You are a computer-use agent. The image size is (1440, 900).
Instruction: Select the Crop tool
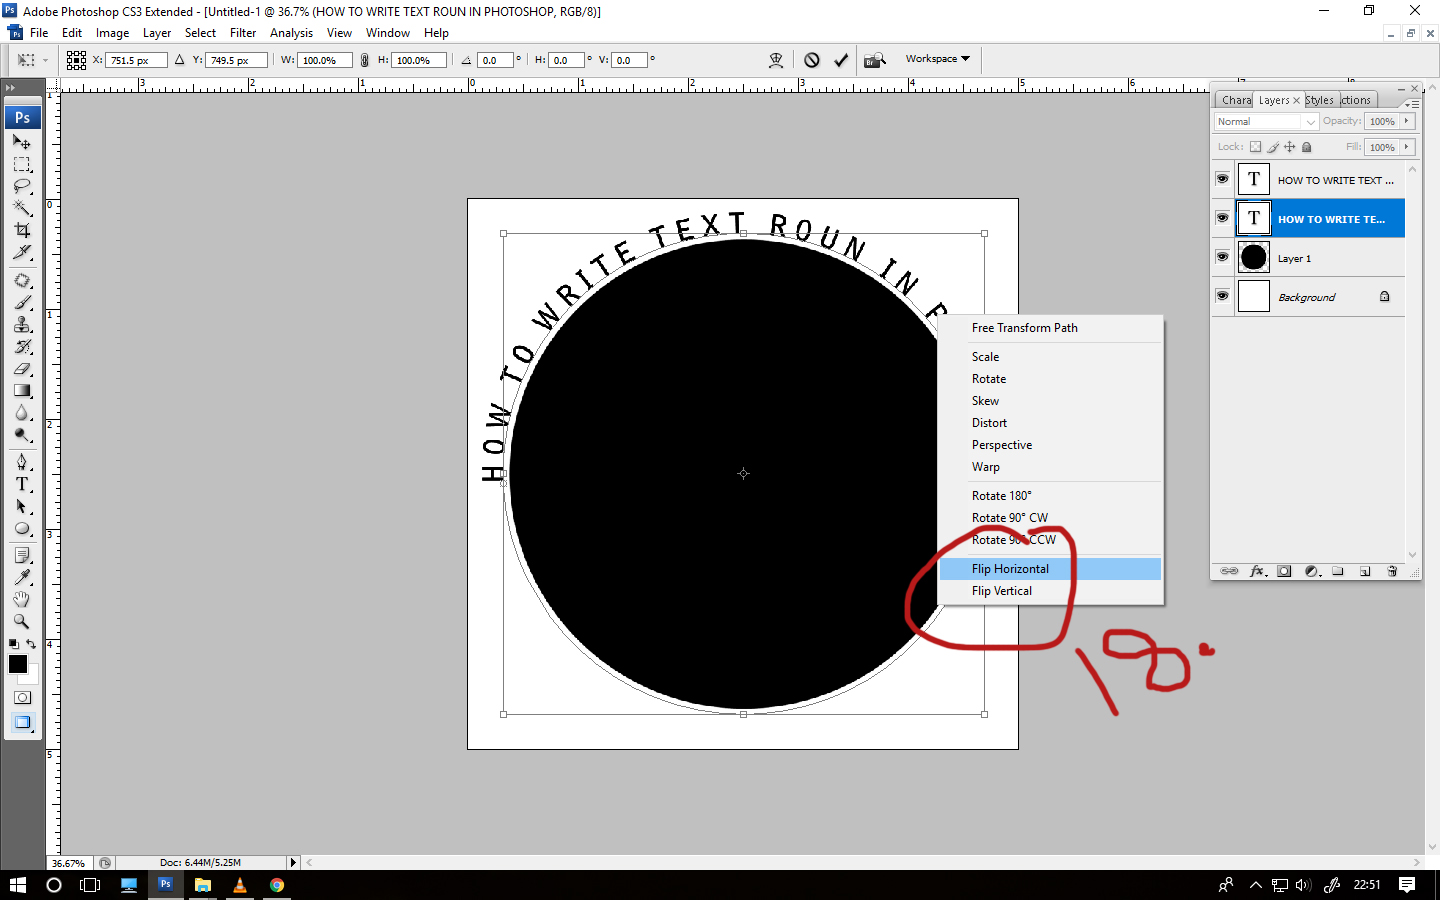pos(22,231)
